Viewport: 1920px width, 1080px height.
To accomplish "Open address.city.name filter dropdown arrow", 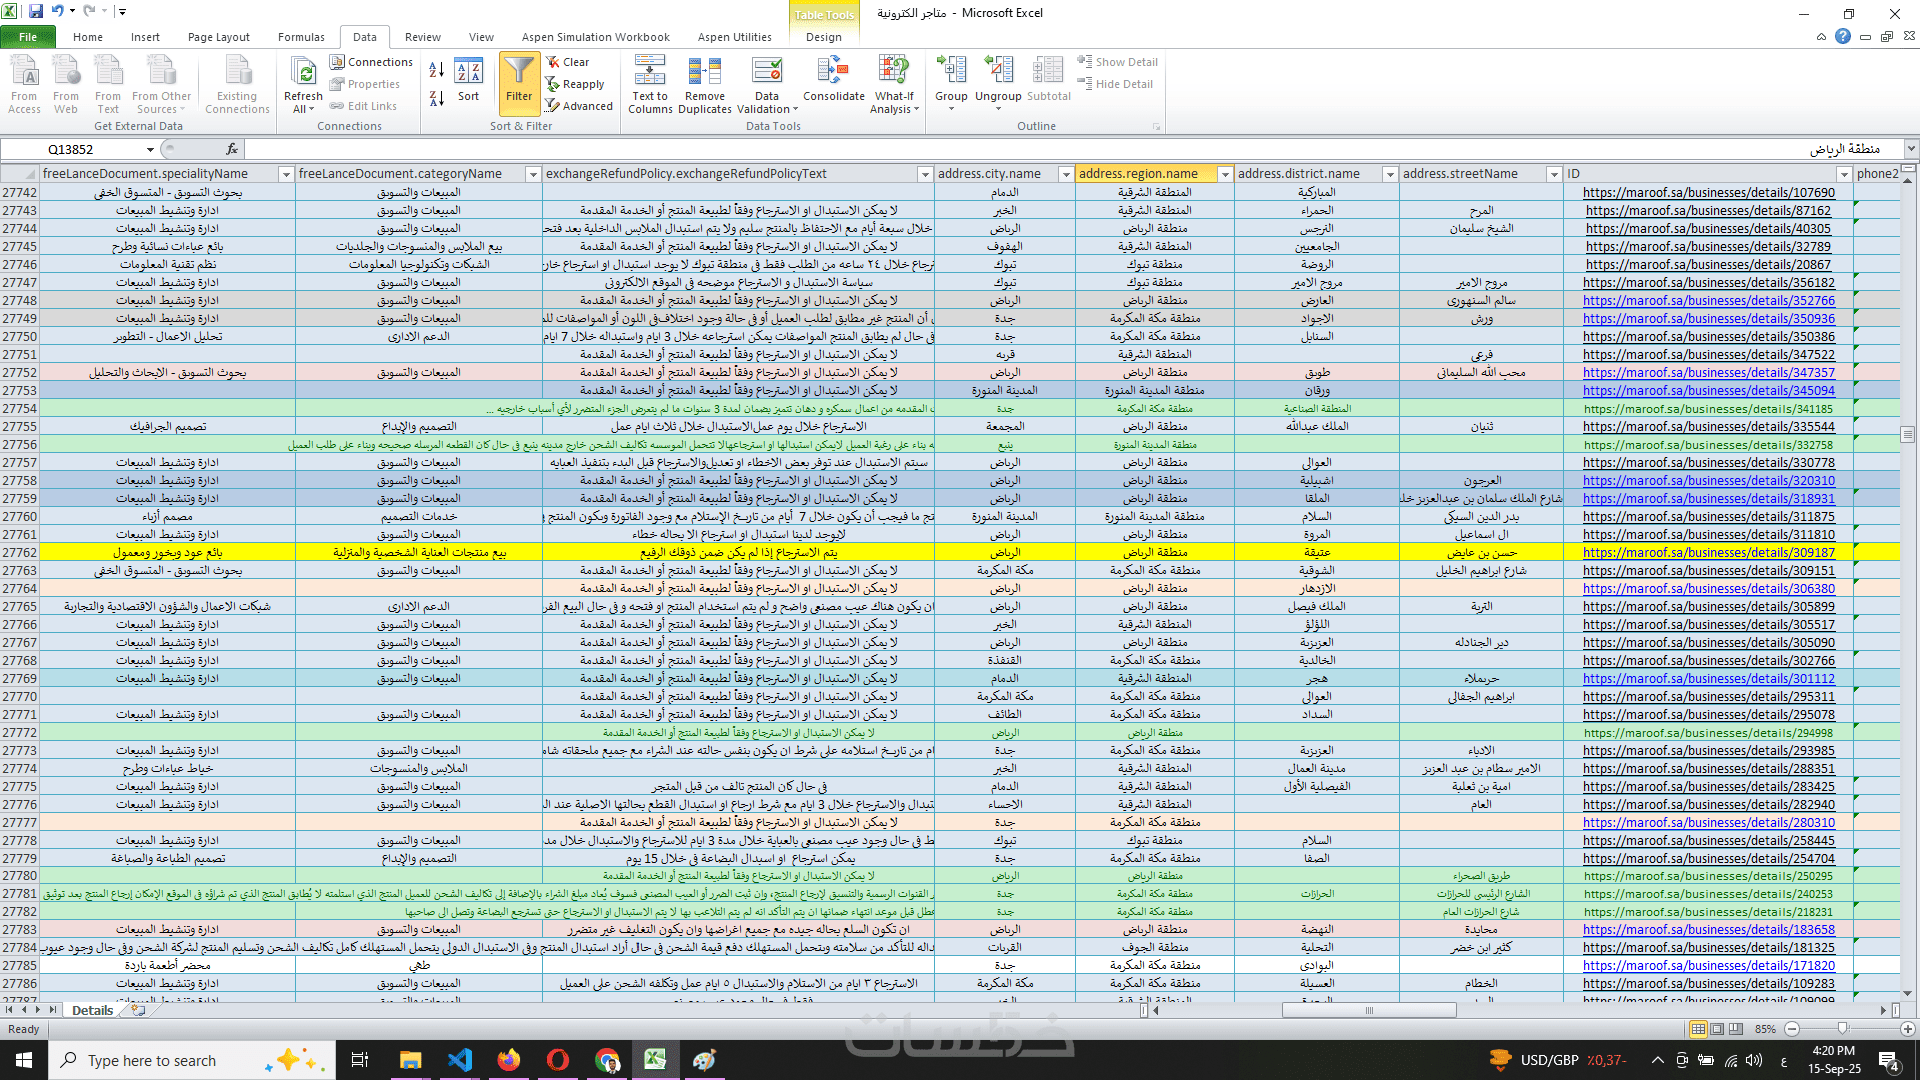I will (x=1065, y=174).
